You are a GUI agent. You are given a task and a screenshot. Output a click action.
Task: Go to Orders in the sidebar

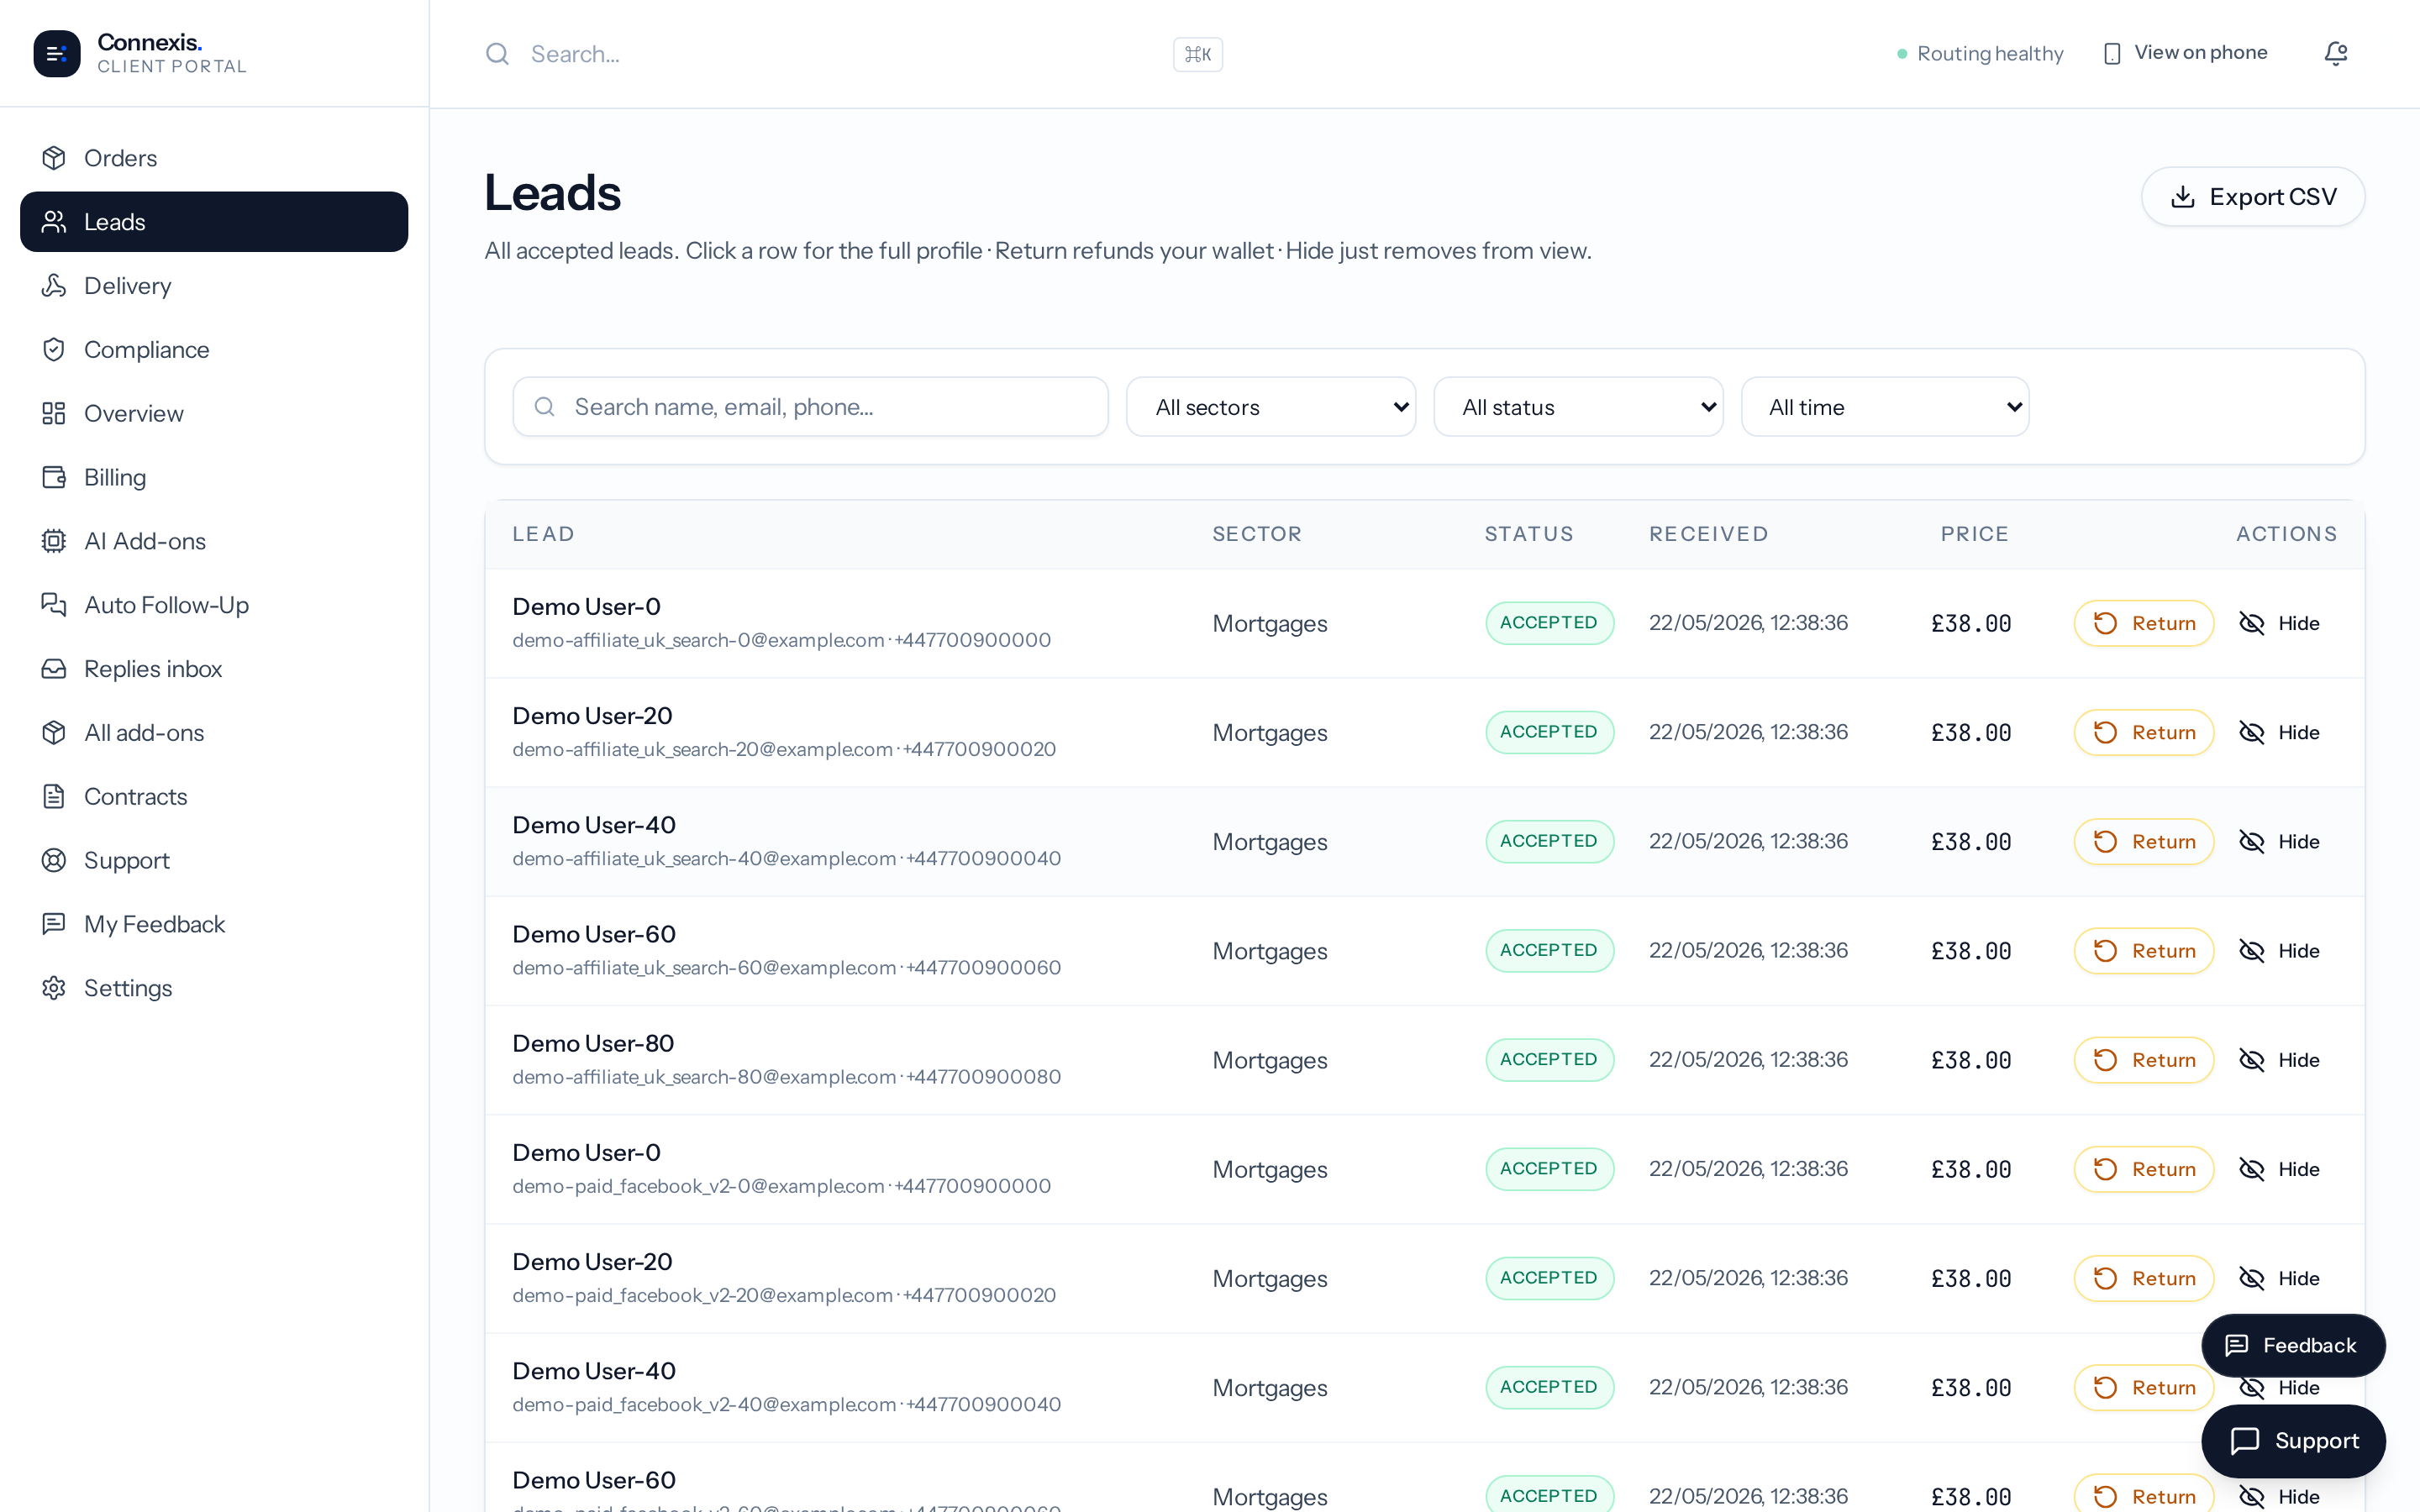pos(214,158)
